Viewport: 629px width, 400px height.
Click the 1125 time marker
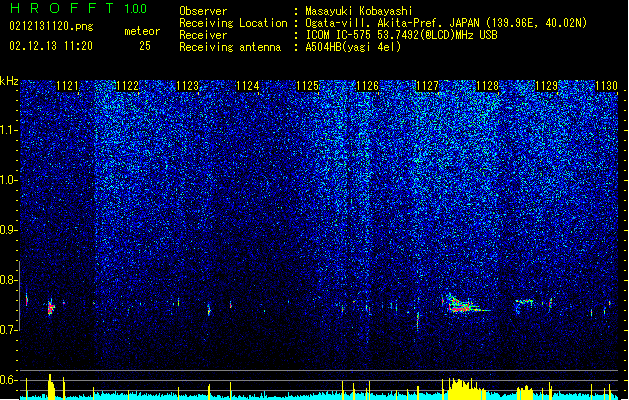(307, 86)
